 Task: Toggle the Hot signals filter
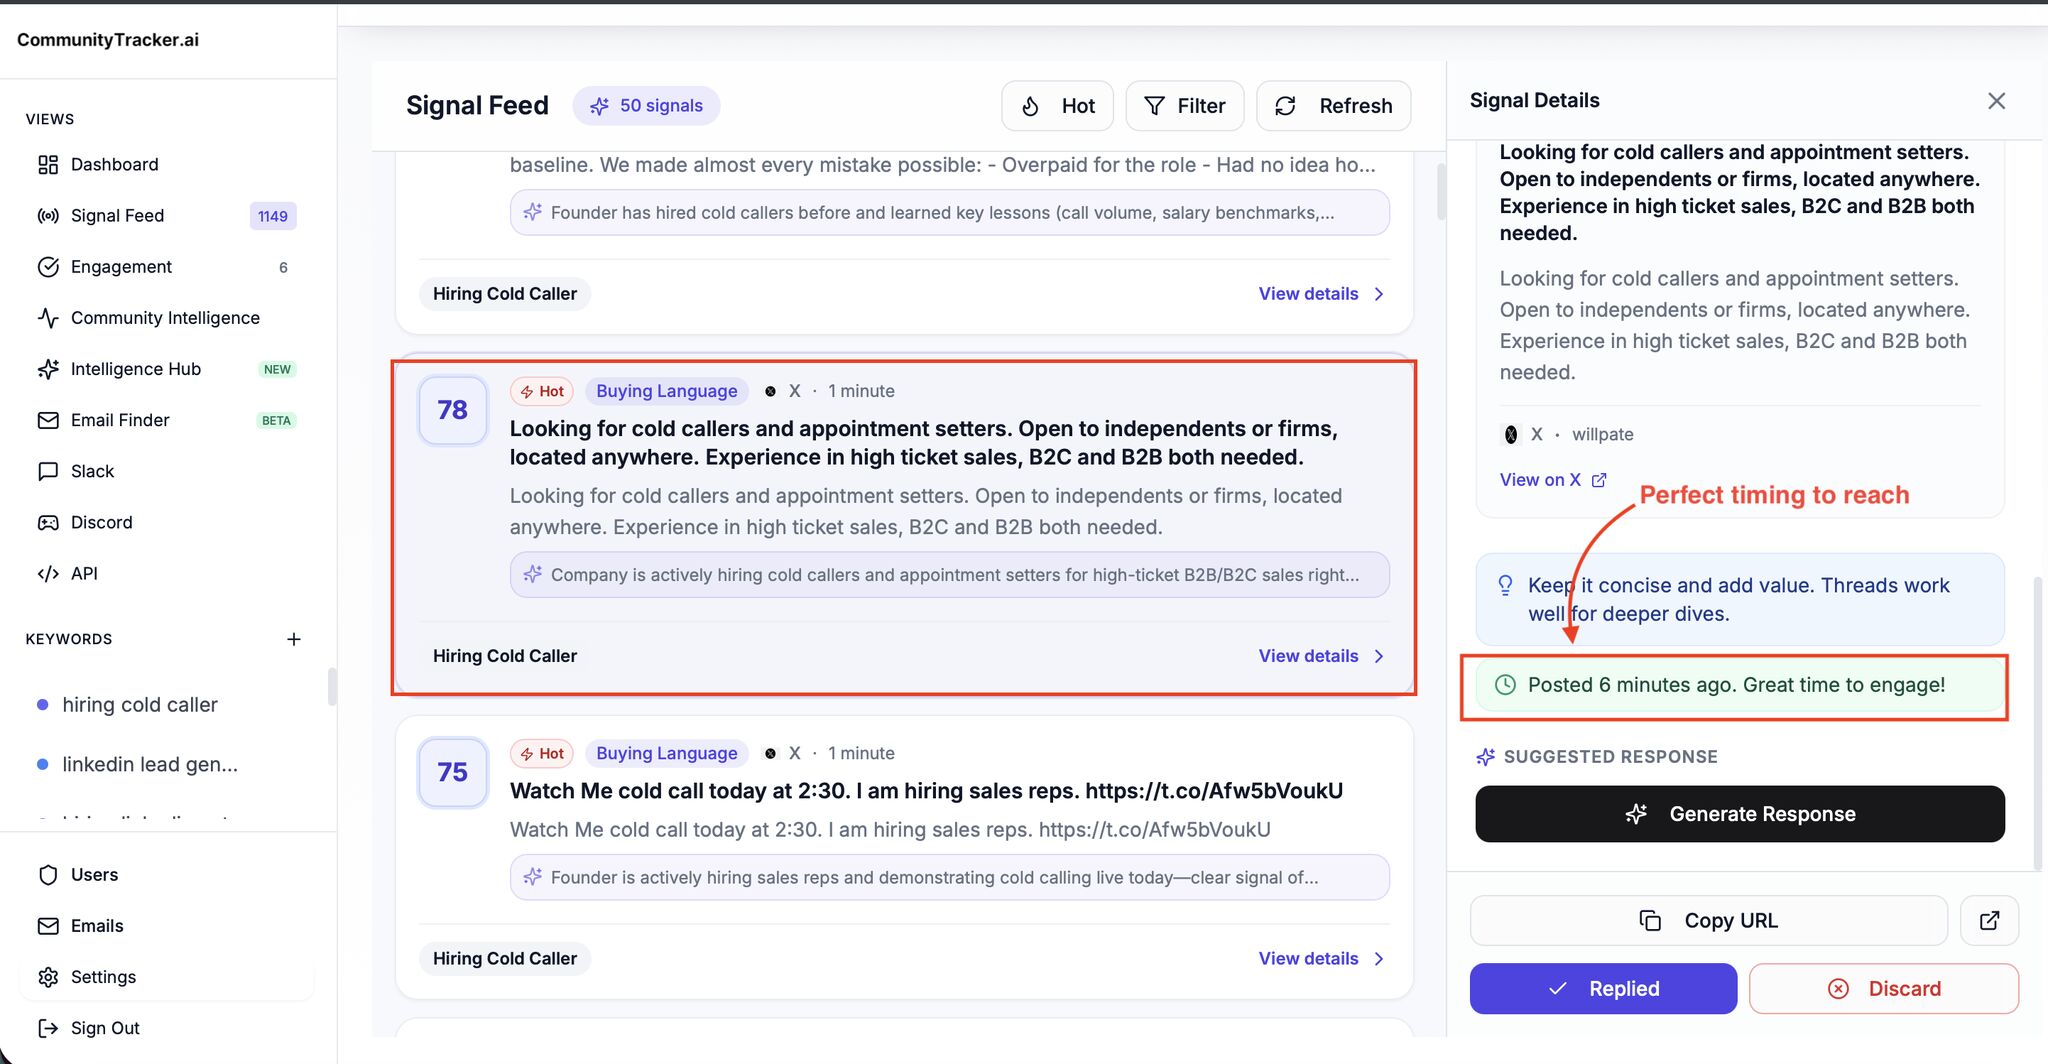(x=1057, y=106)
